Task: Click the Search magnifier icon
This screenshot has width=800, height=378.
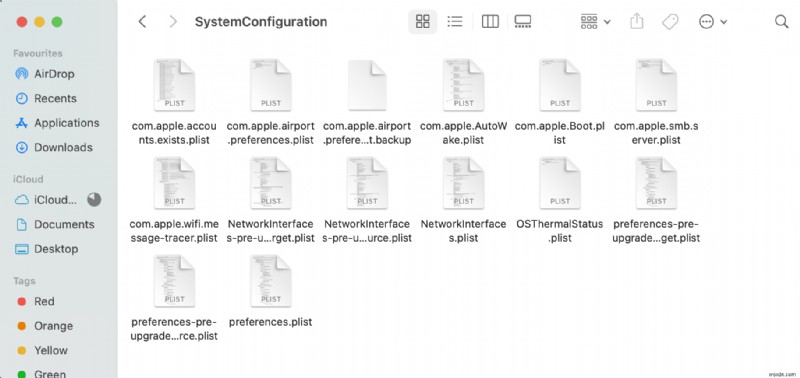Action: coord(781,21)
